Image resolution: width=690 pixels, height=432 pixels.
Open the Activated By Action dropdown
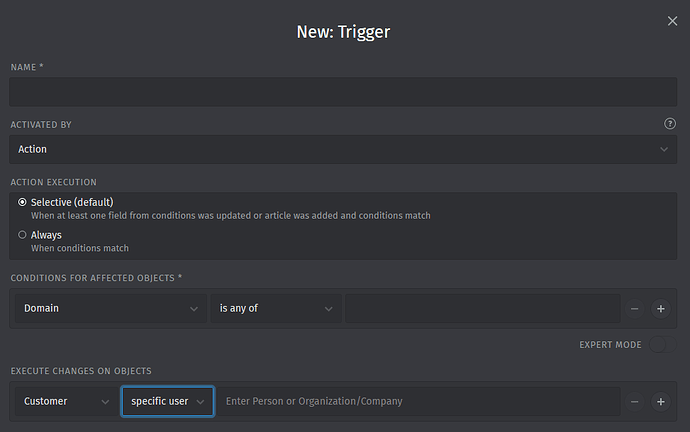[x=343, y=149]
